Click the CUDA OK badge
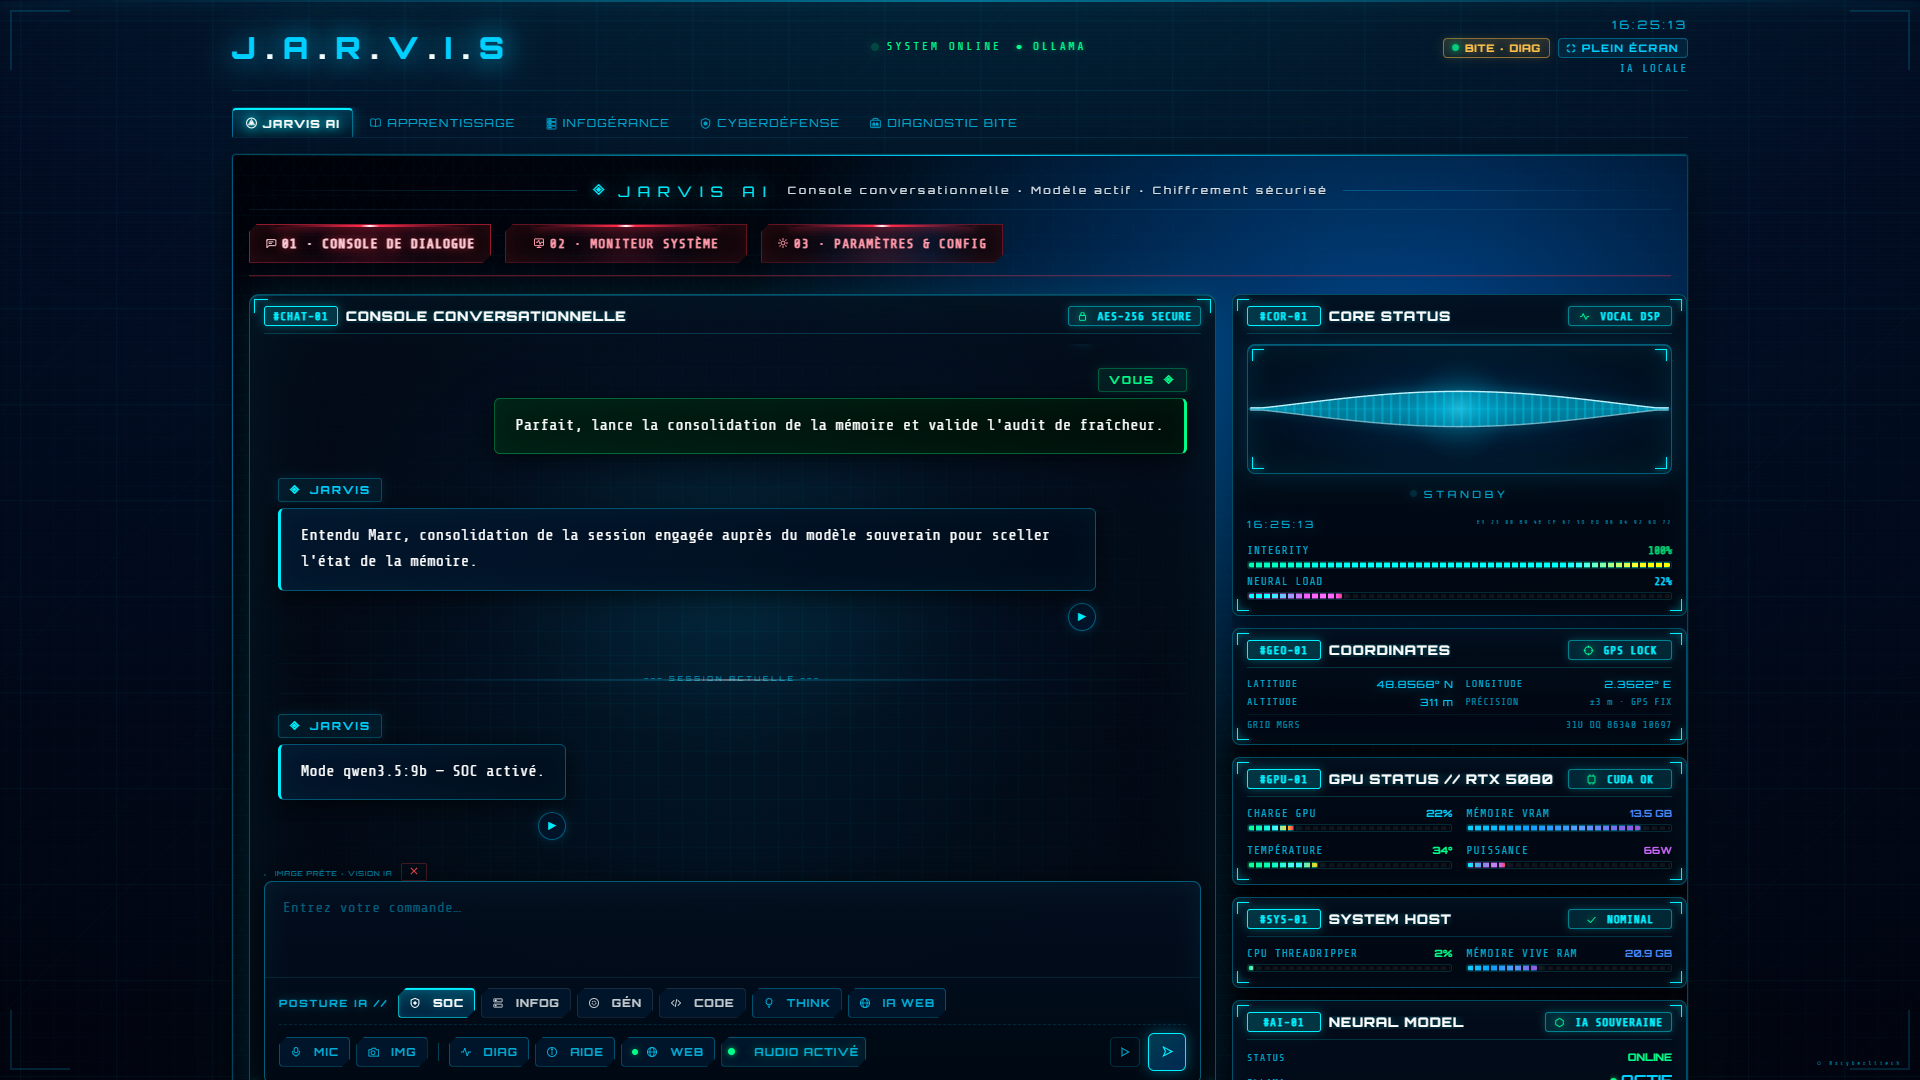The image size is (1920, 1080). tap(1620, 779)
